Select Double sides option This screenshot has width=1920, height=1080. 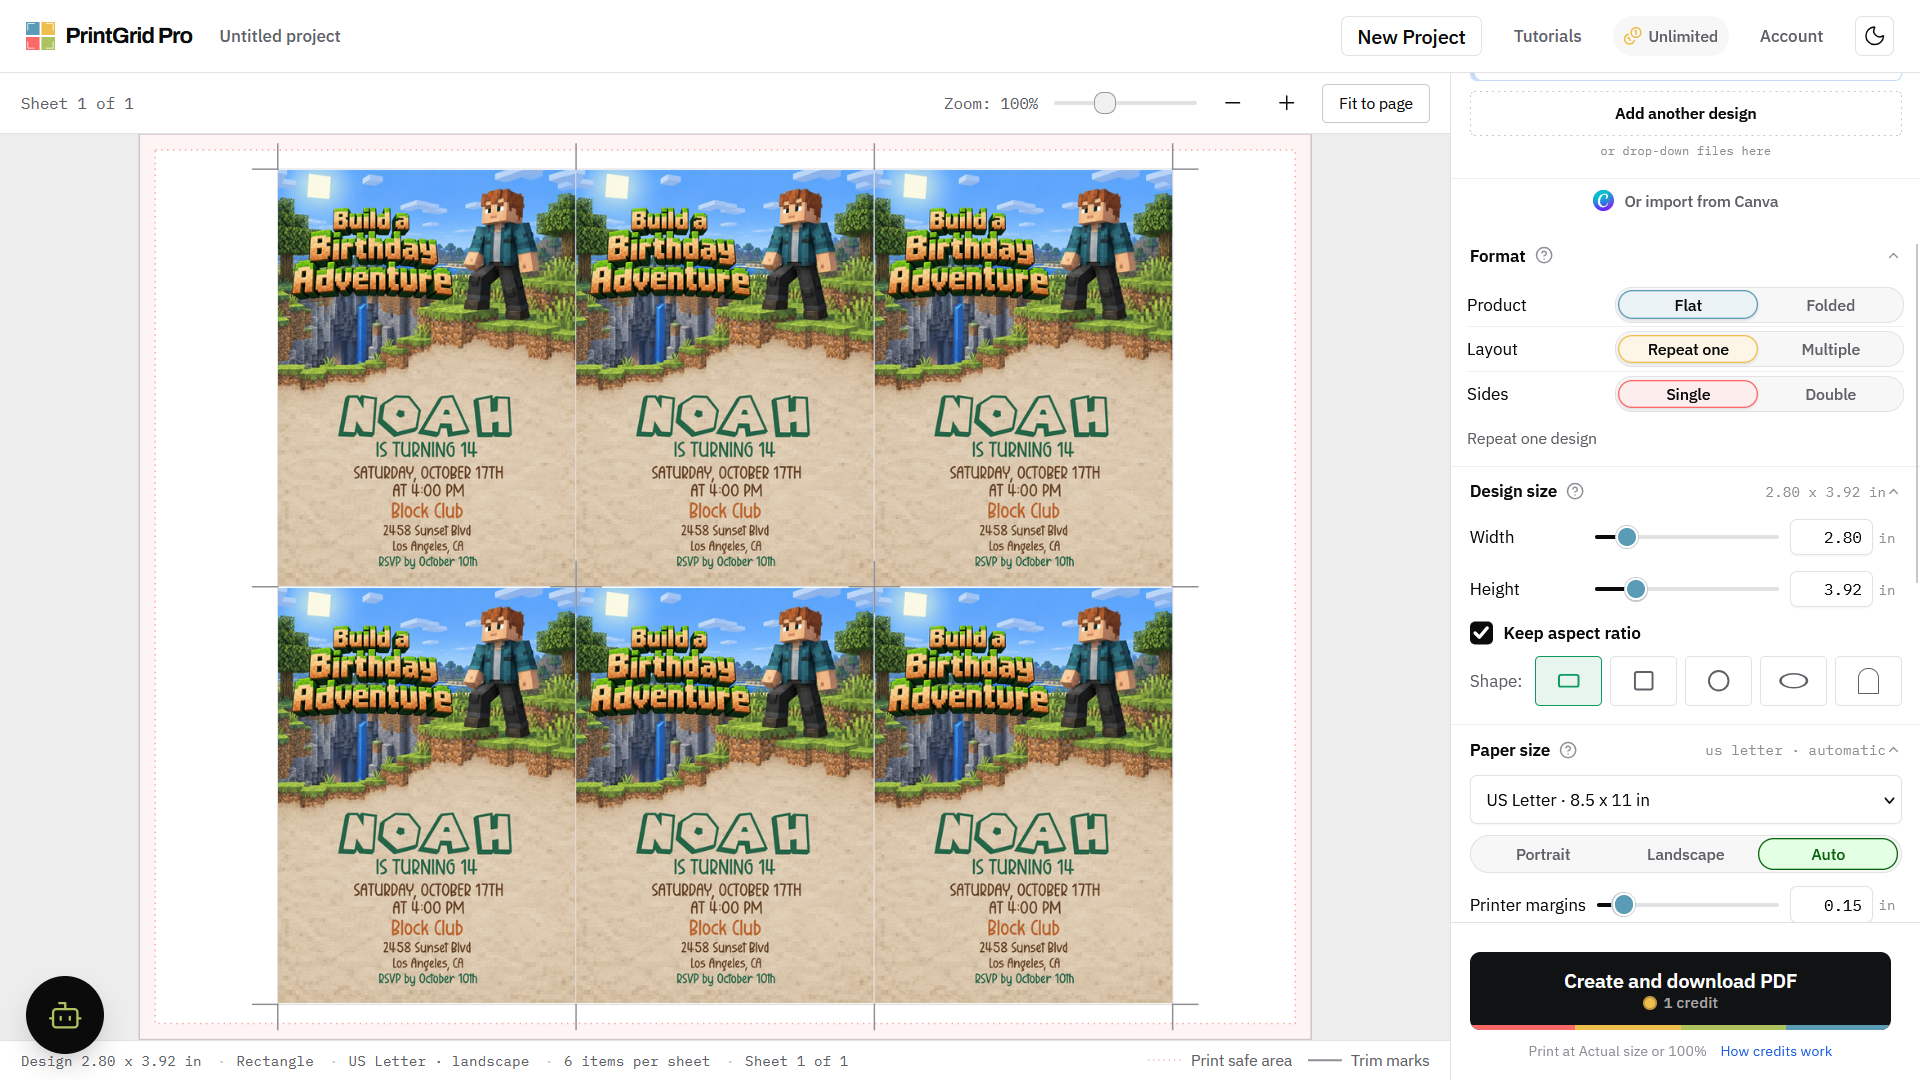[x=1830, y=394]
